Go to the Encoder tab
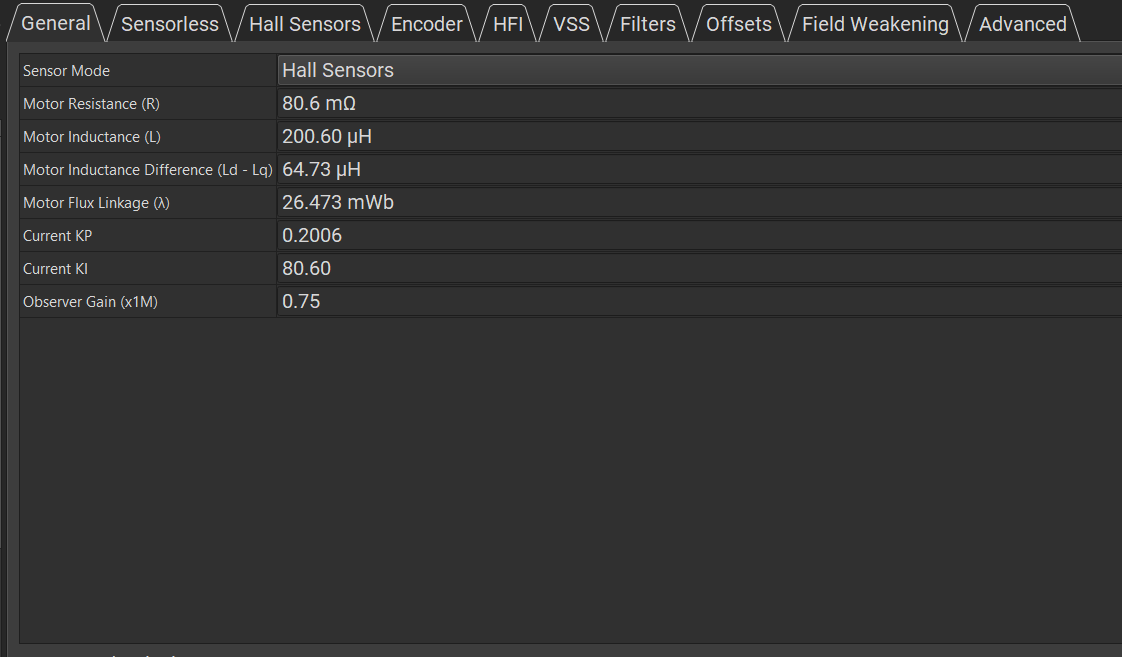The image size is (1122, 657). [x=426, y=24]
